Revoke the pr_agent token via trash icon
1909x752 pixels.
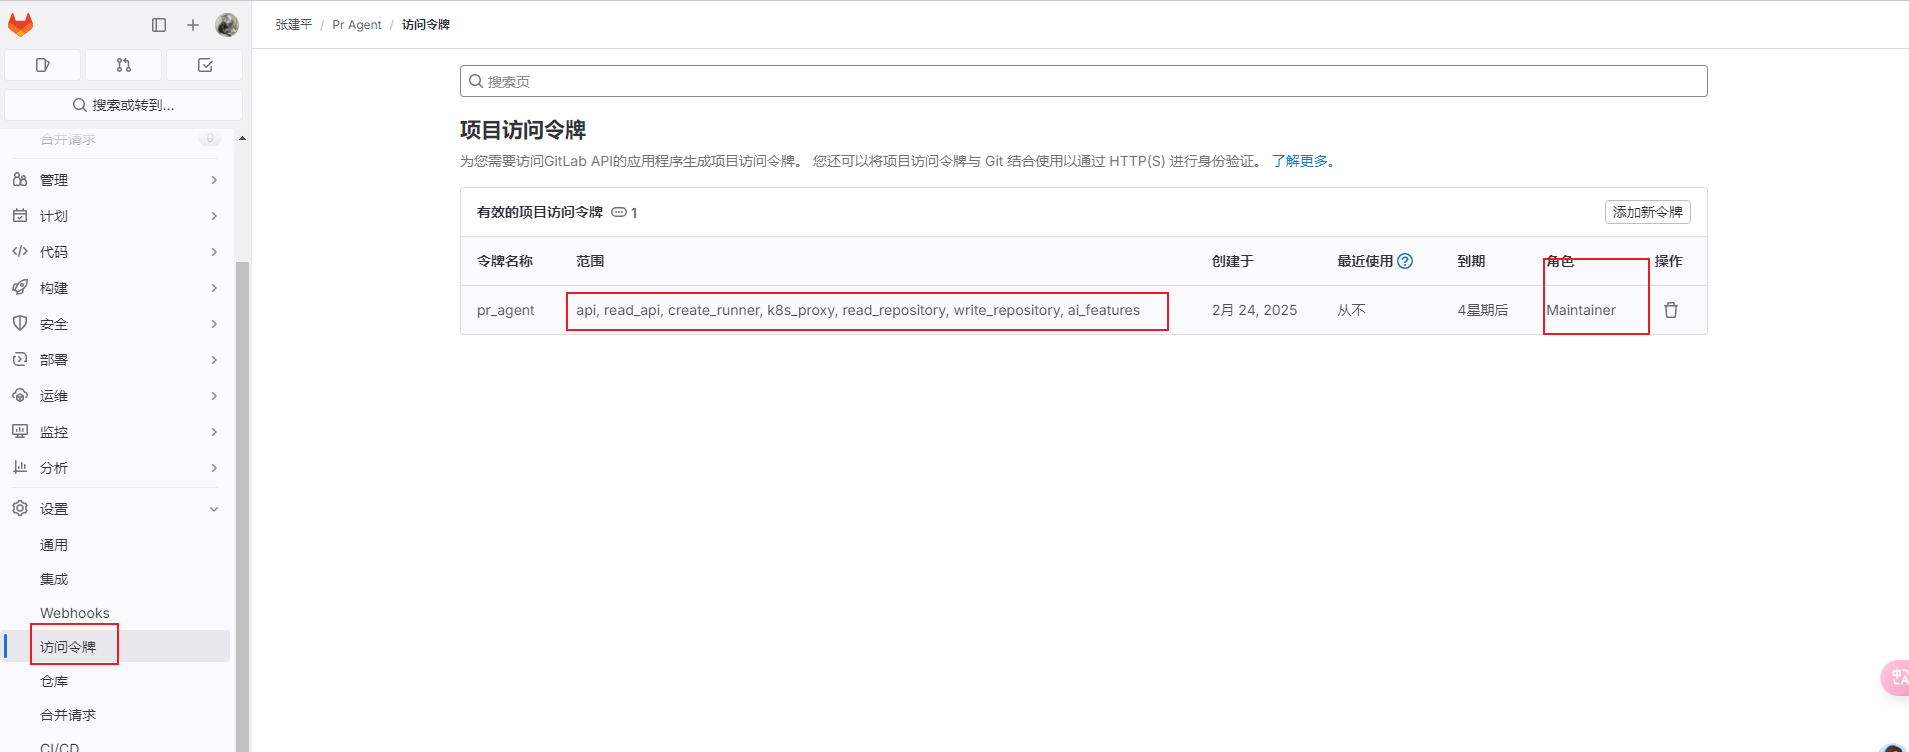[x=1670, y=310]
